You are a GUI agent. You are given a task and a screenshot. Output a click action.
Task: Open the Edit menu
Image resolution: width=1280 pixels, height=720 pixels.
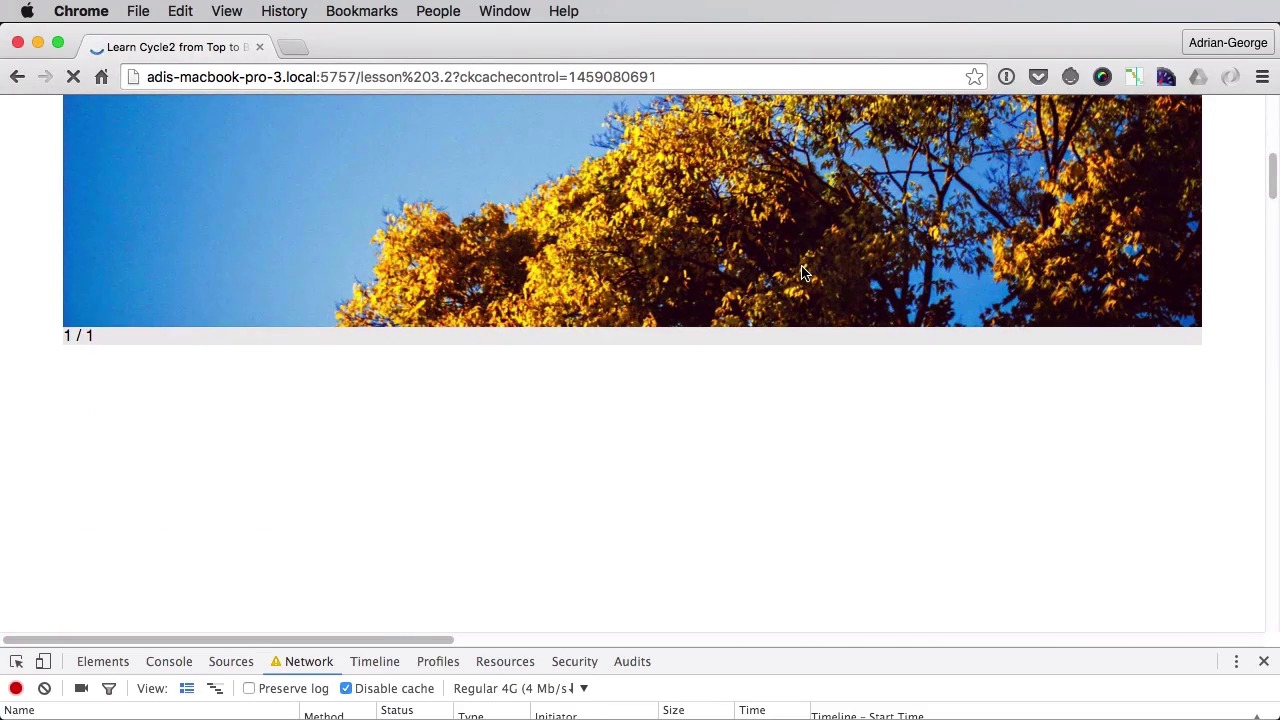click(x=180, y=11)
